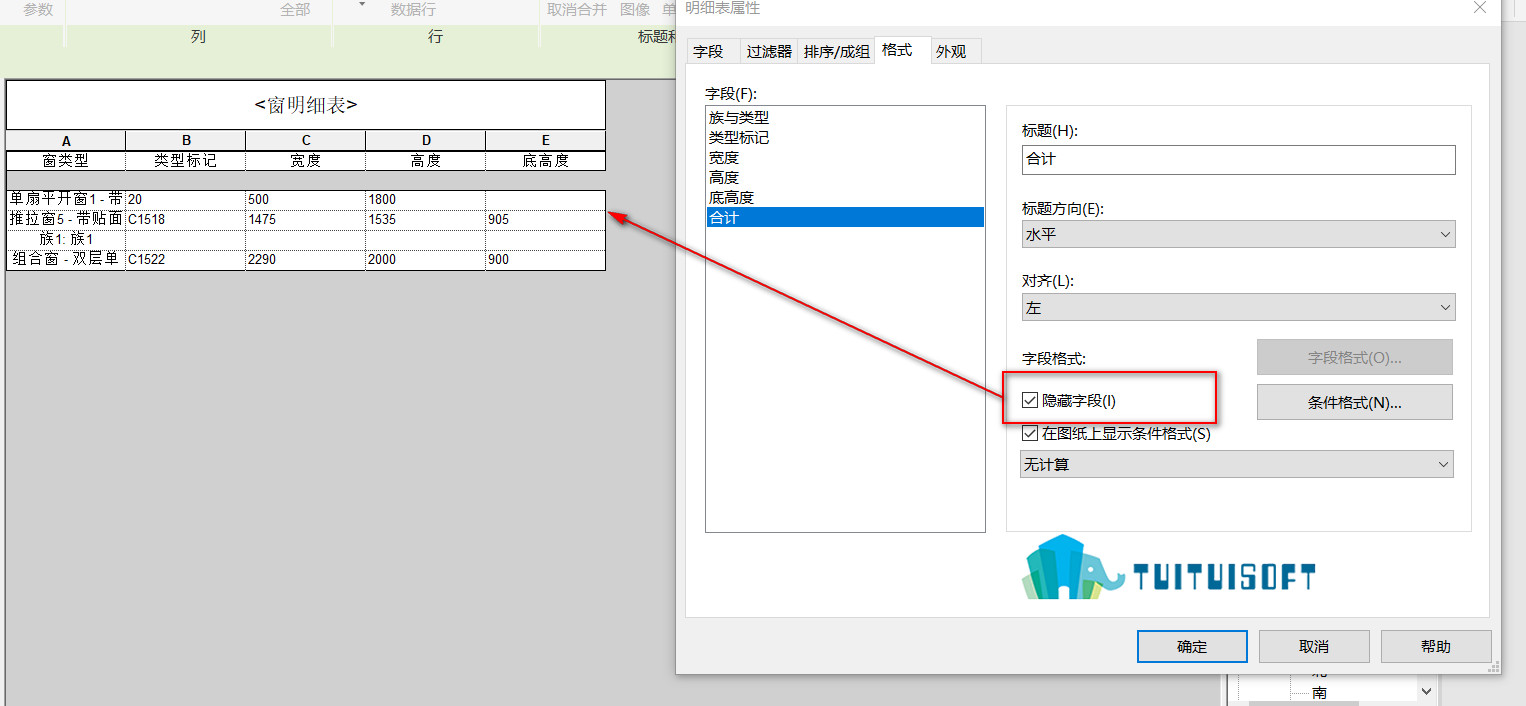The width and height of the screenshot is (1526, 706).
Task: Click 数据行 in the ribbon
Action: (x=413, y=9)
